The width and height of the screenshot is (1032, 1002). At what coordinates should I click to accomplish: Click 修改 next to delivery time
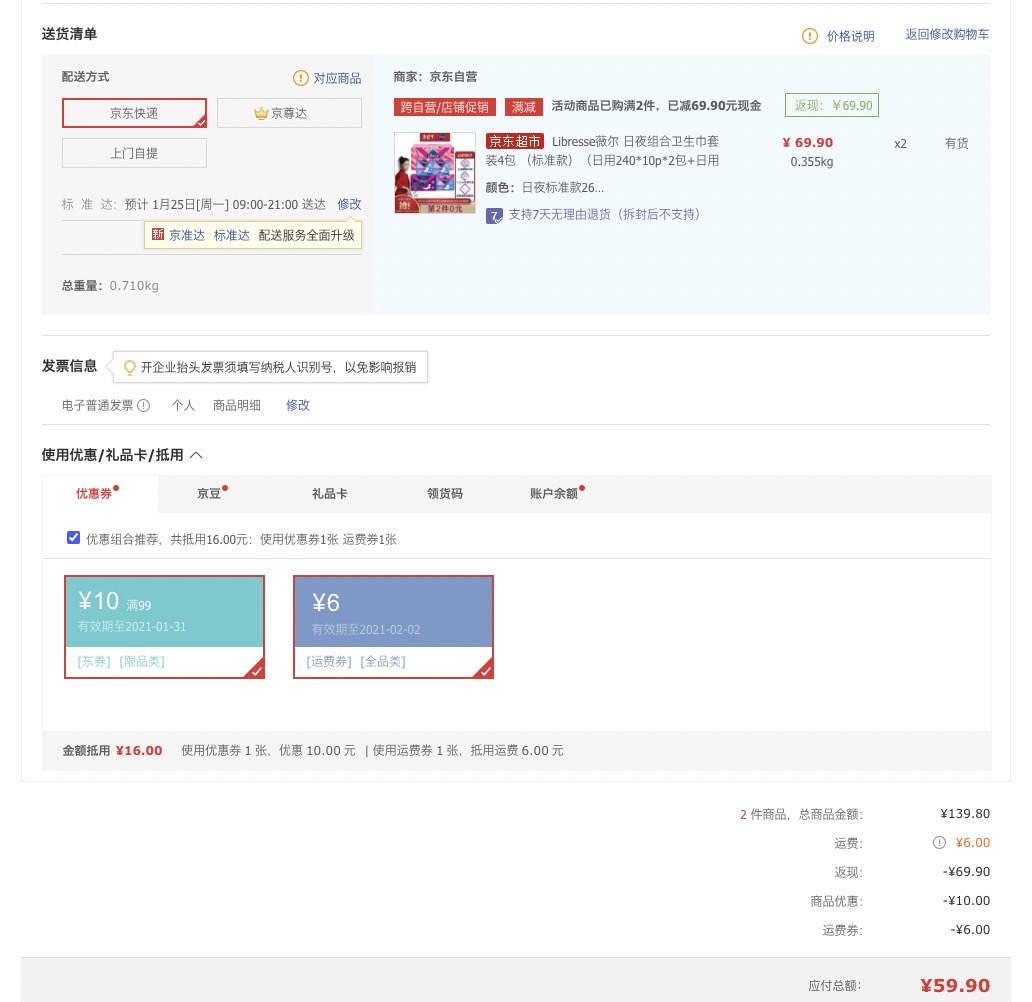(349, 204)
